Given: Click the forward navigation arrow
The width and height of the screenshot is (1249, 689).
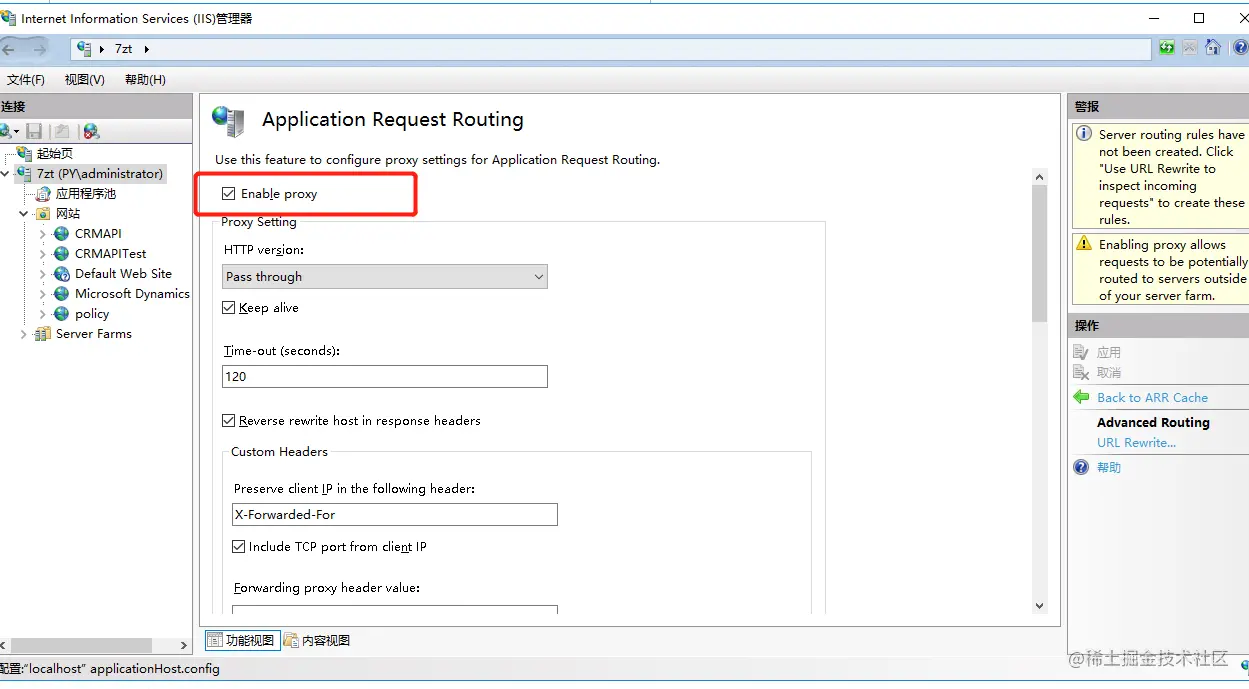Looking at the screenshot, I should pos(39,49).
